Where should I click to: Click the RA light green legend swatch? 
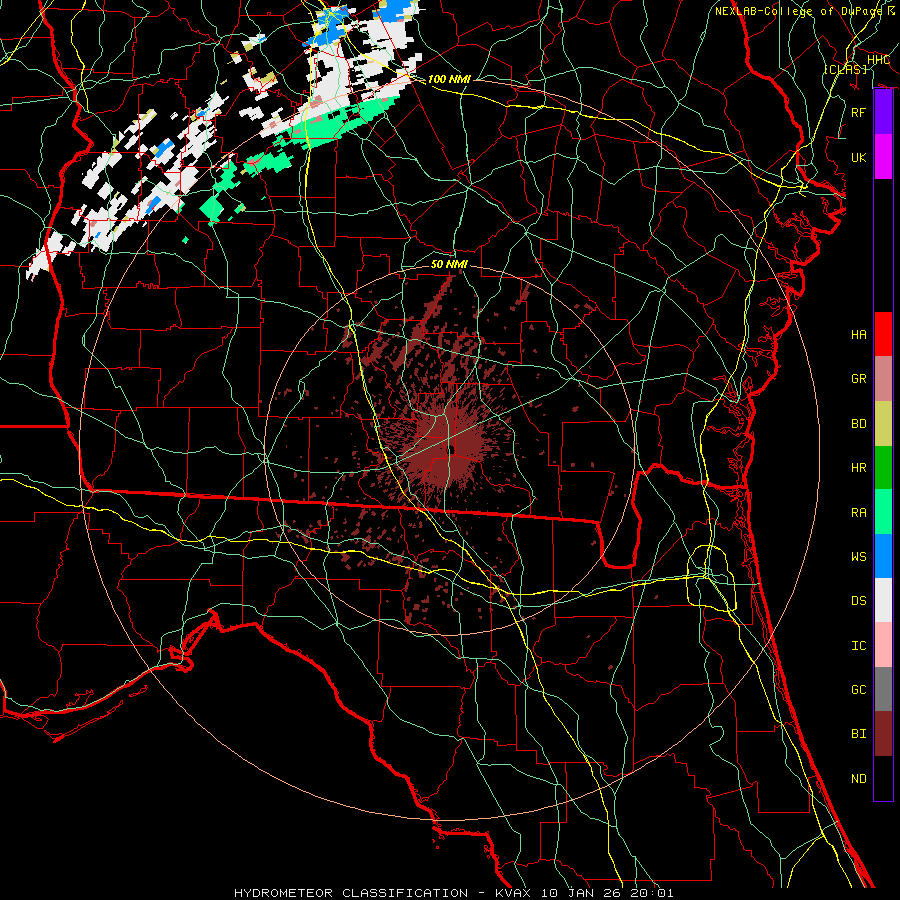coord(883,512)
